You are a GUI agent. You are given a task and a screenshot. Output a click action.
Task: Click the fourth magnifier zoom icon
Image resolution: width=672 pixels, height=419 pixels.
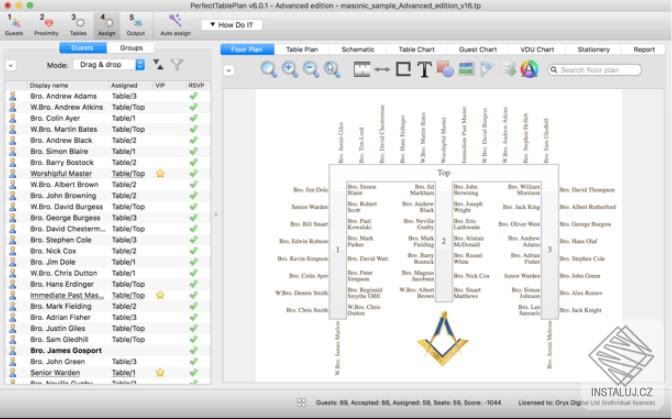[x=332, y=69]
